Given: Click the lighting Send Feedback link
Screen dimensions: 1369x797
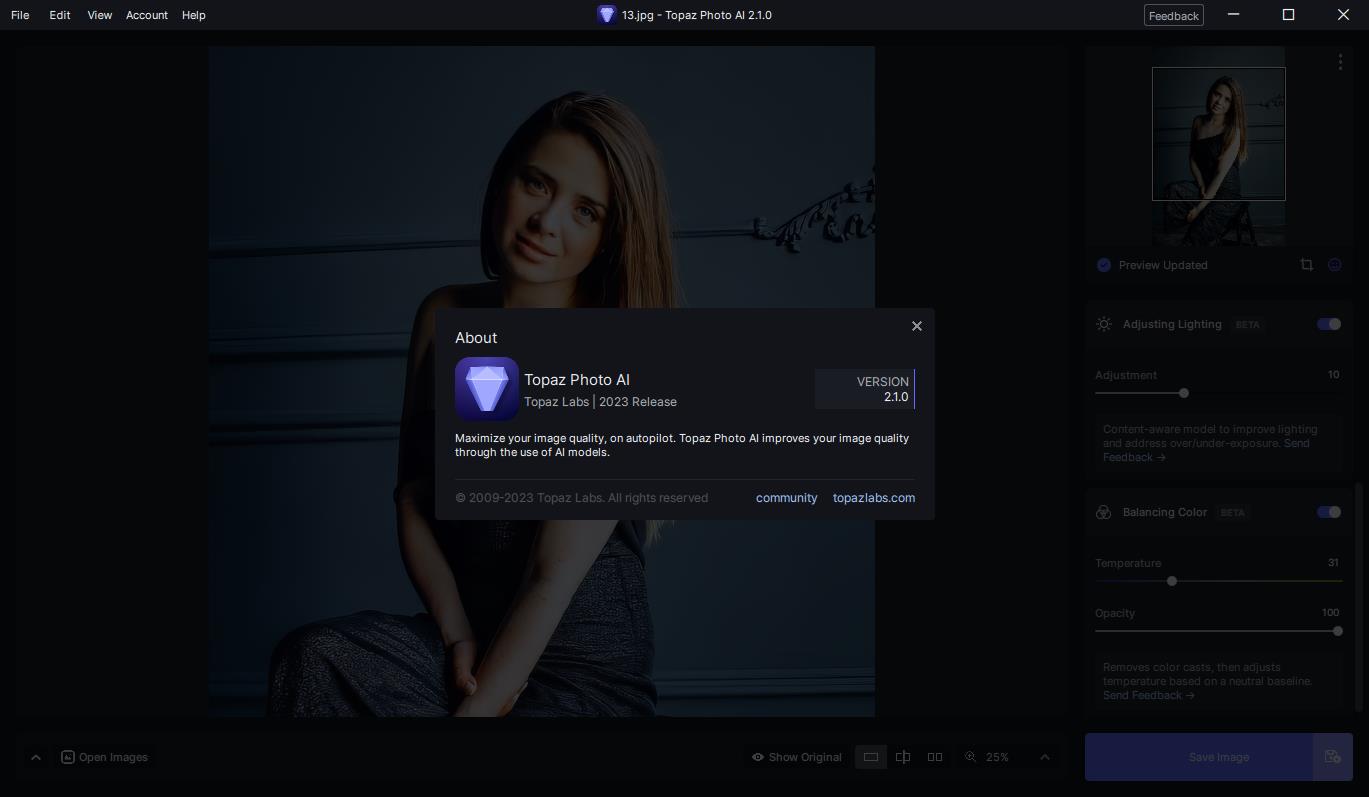Looking at the screenshot, I should click(1206, 450).
